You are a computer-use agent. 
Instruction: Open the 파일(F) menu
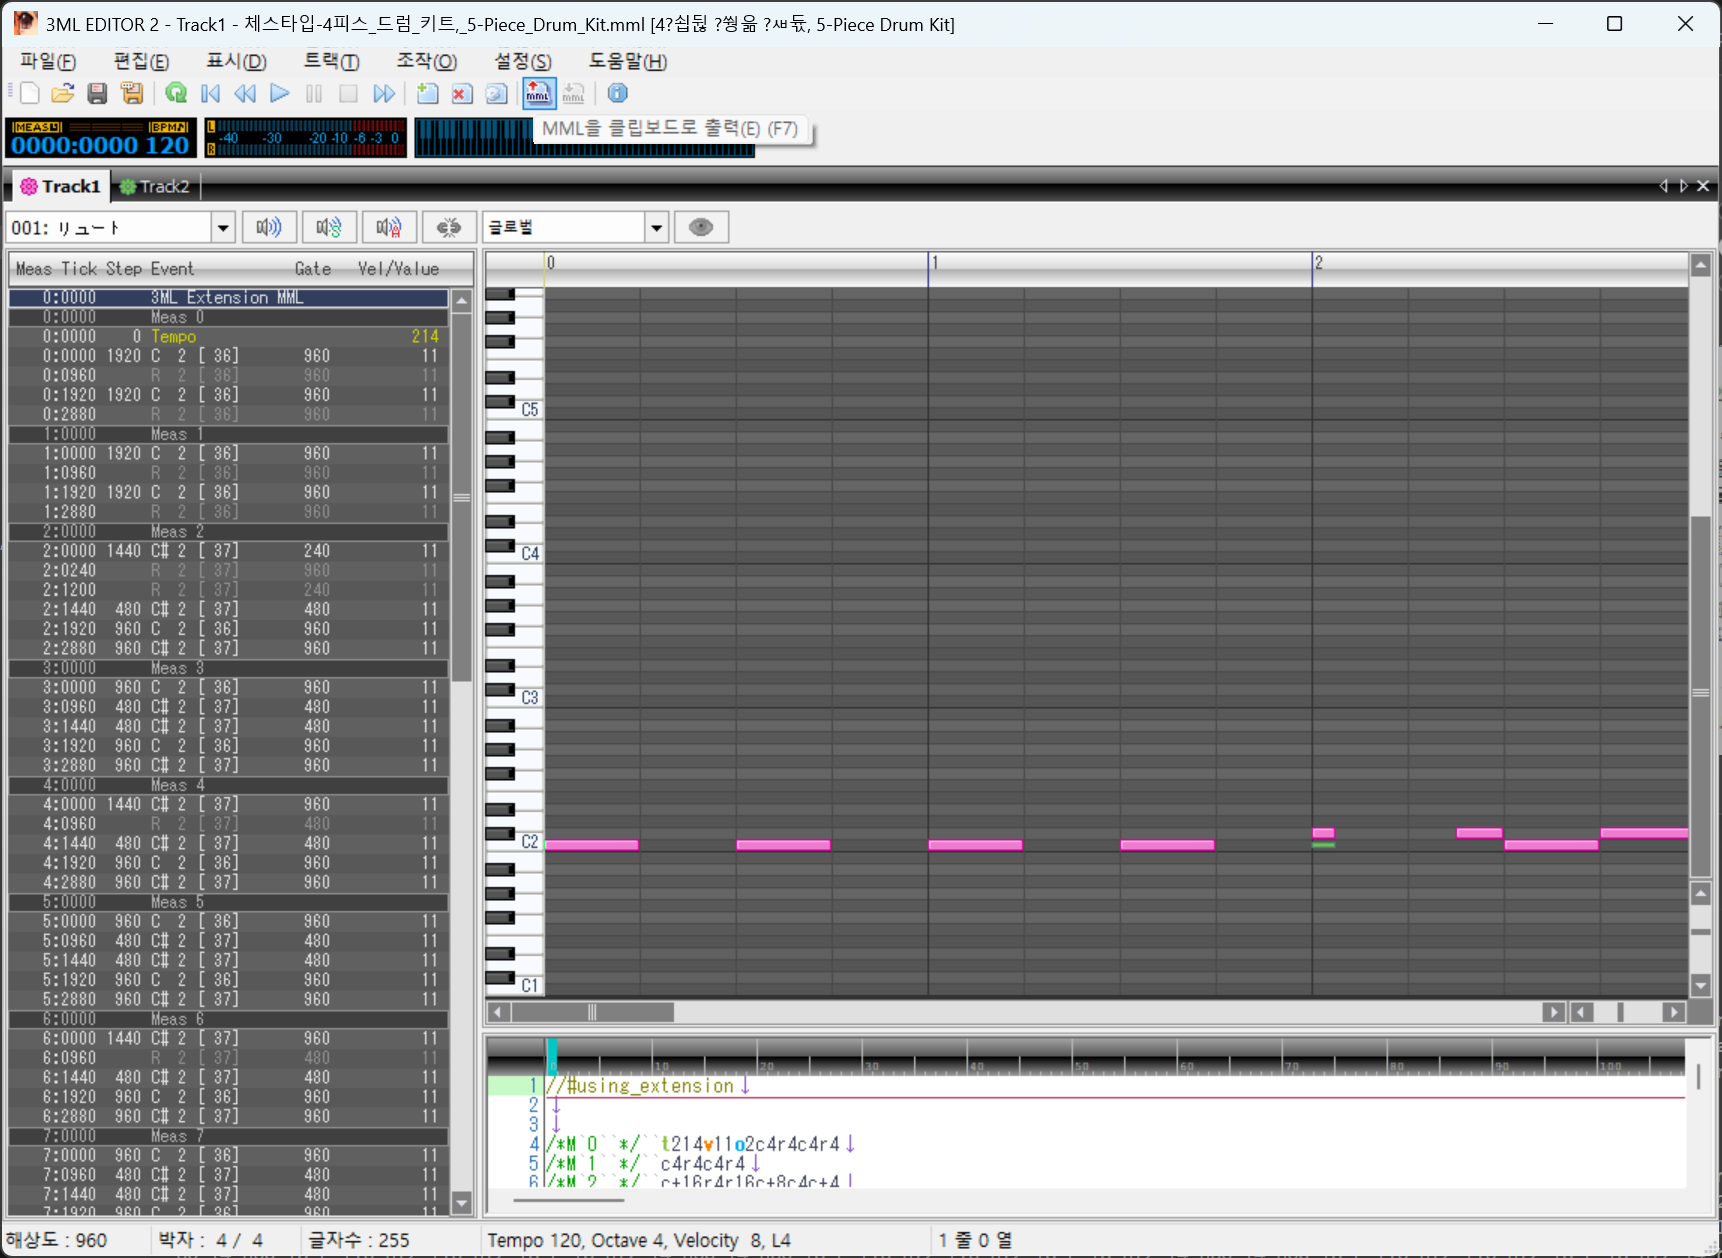48,61
